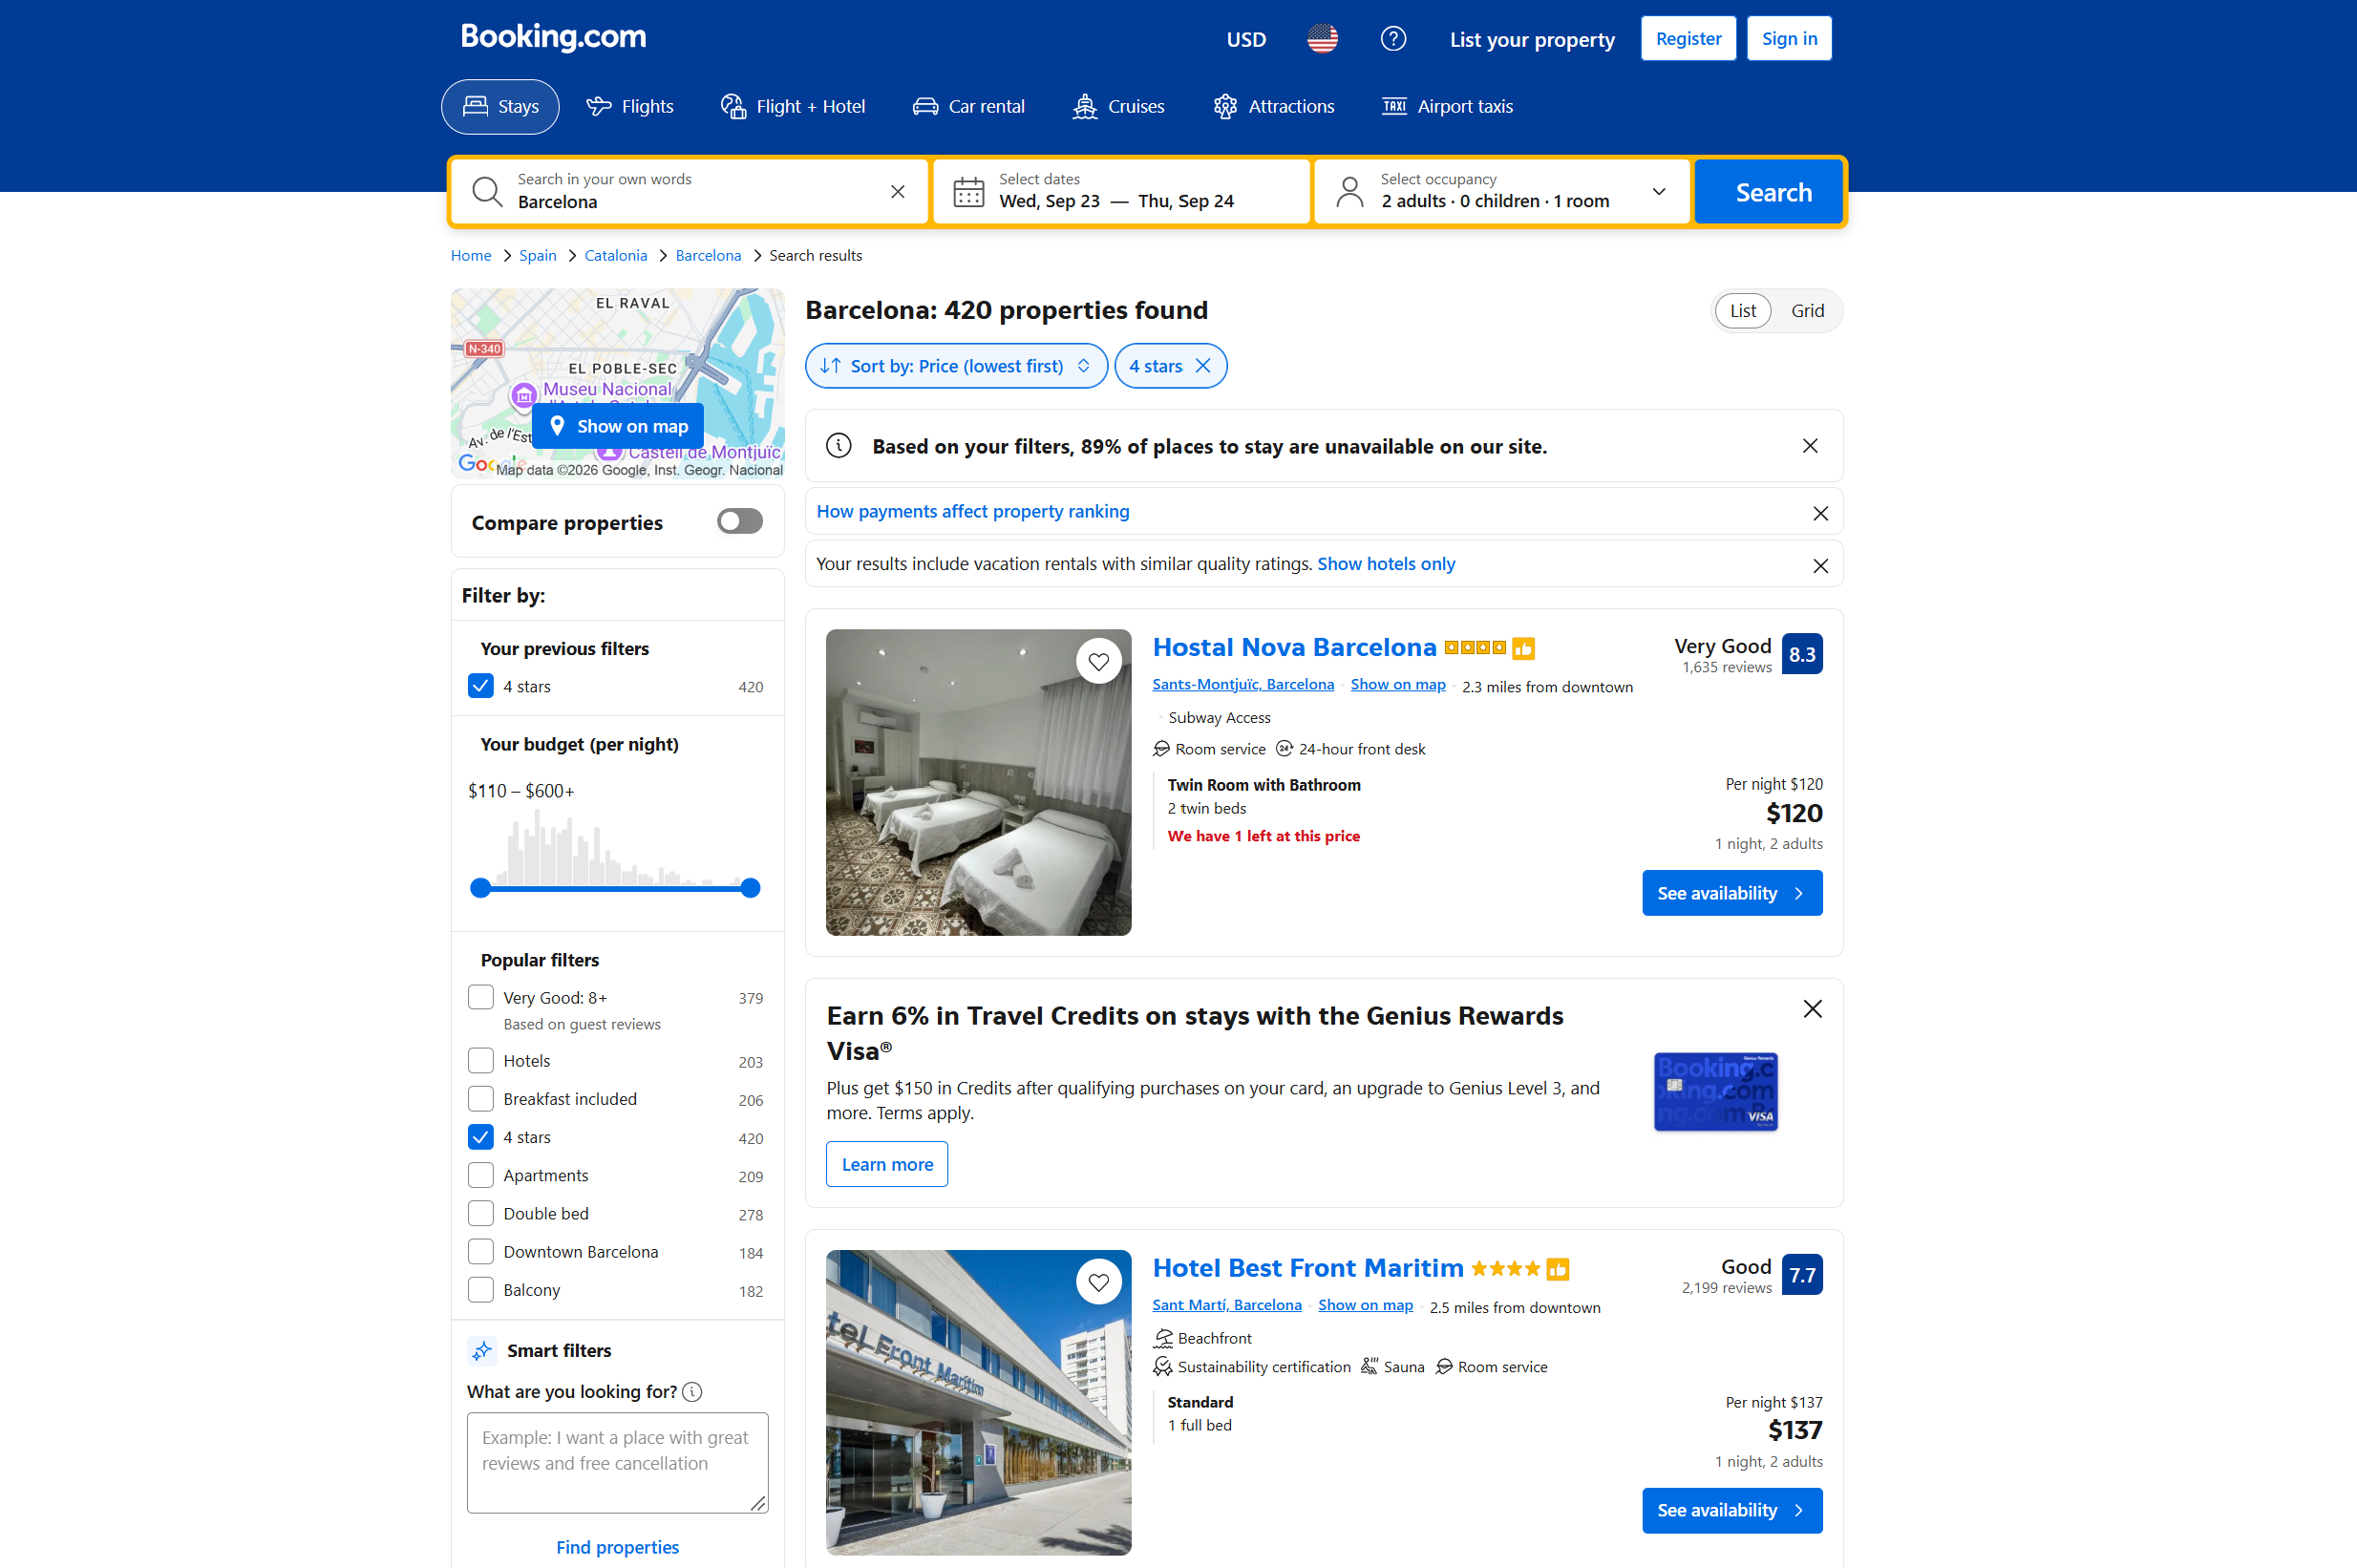Click the Sign in button

[x=1789, y=39]
